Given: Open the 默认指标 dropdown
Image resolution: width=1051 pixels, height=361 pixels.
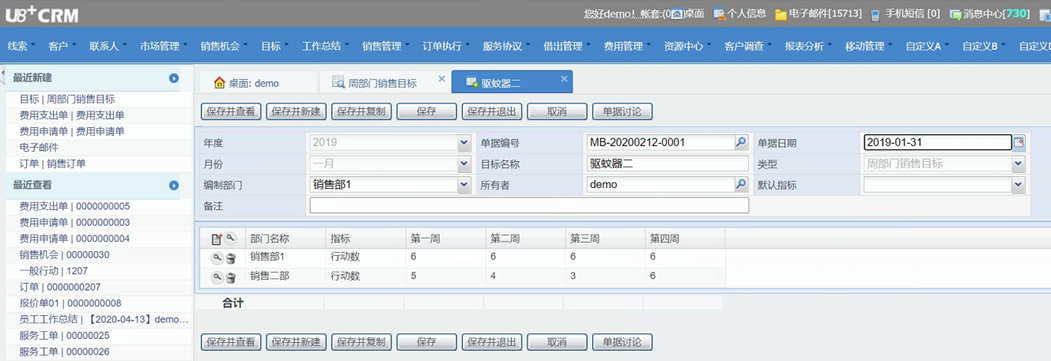Looking at the screenshot, I should click(x=1019, y=185).
